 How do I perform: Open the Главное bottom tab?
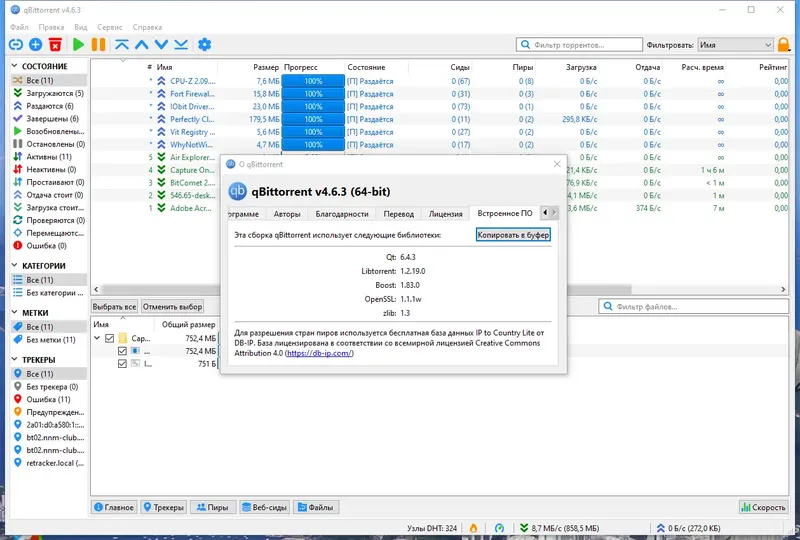tap(114, 507)
